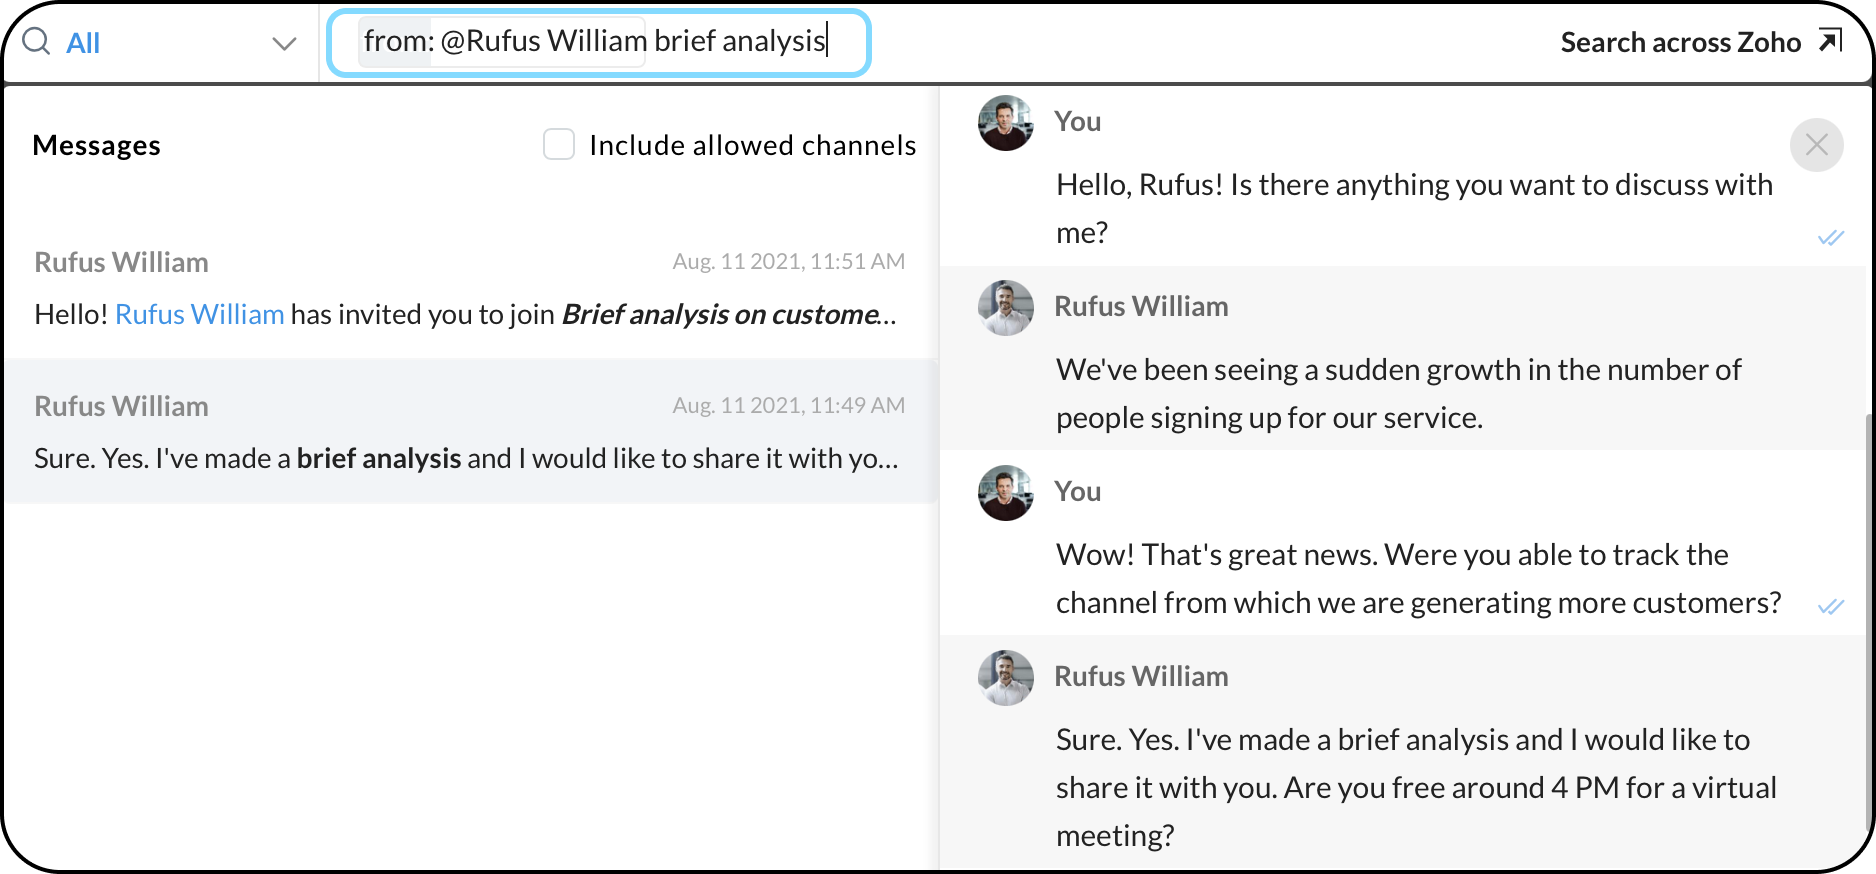Click the blue Rufus William mention link
The width and height of the screenshot is (1876, 874).
pyautogui.click(x=200, y=314)
